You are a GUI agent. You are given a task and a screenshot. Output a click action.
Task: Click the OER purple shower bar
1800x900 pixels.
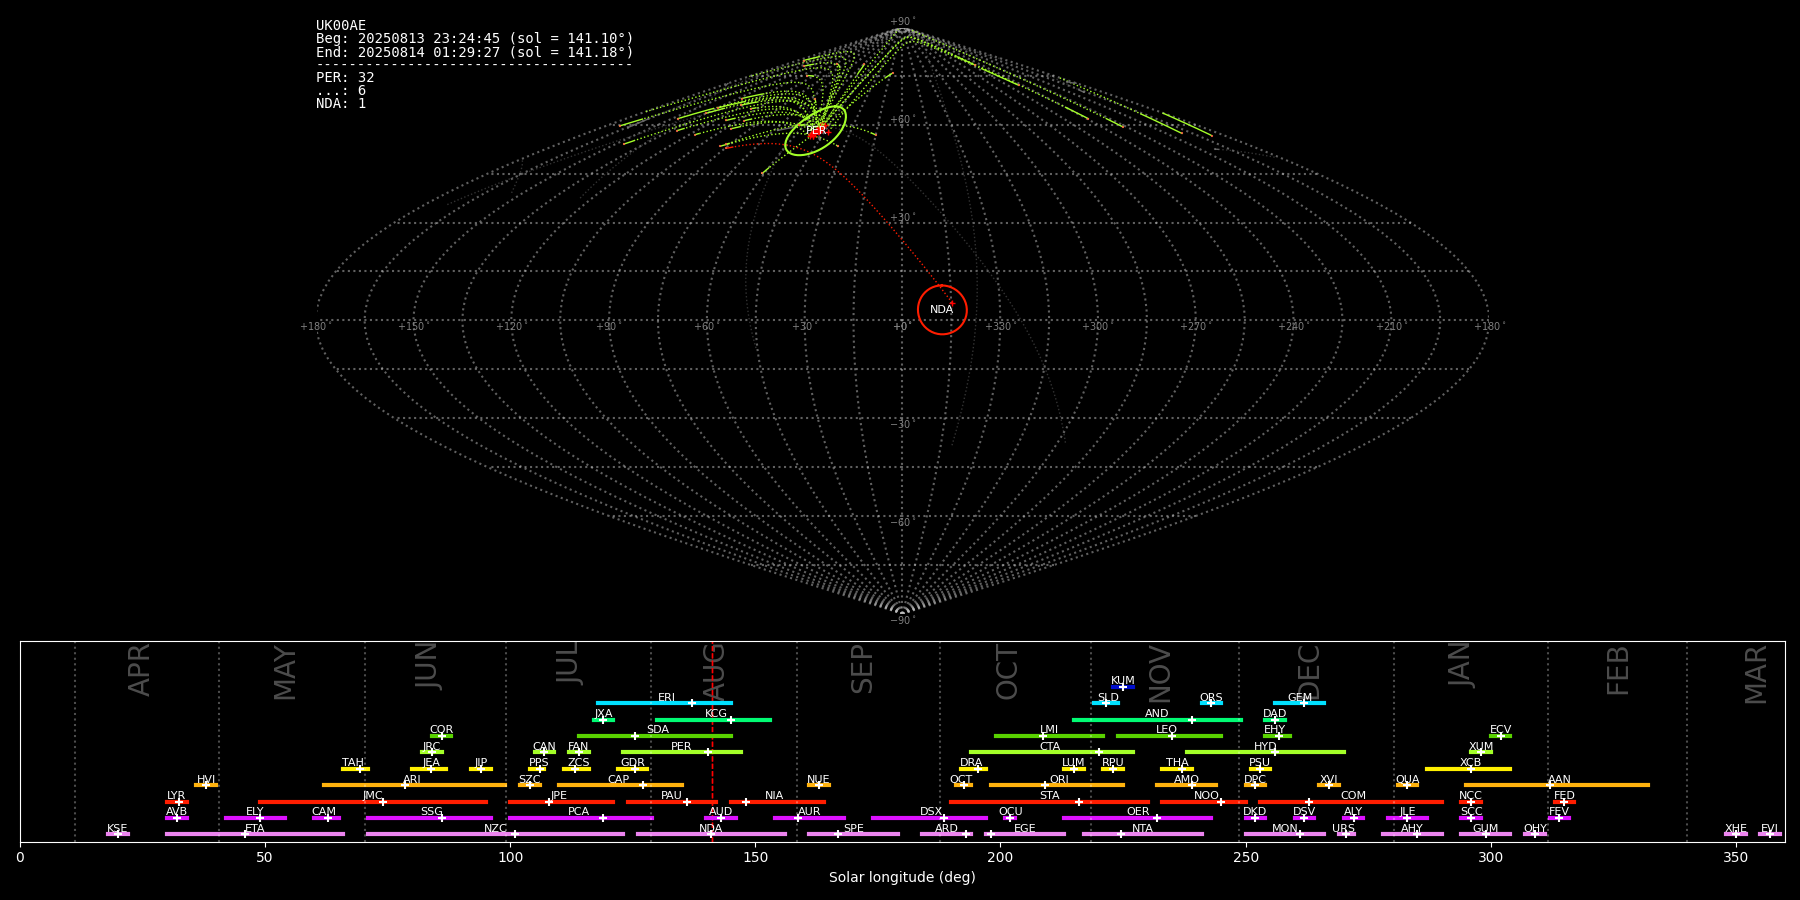click(1137, 818)
